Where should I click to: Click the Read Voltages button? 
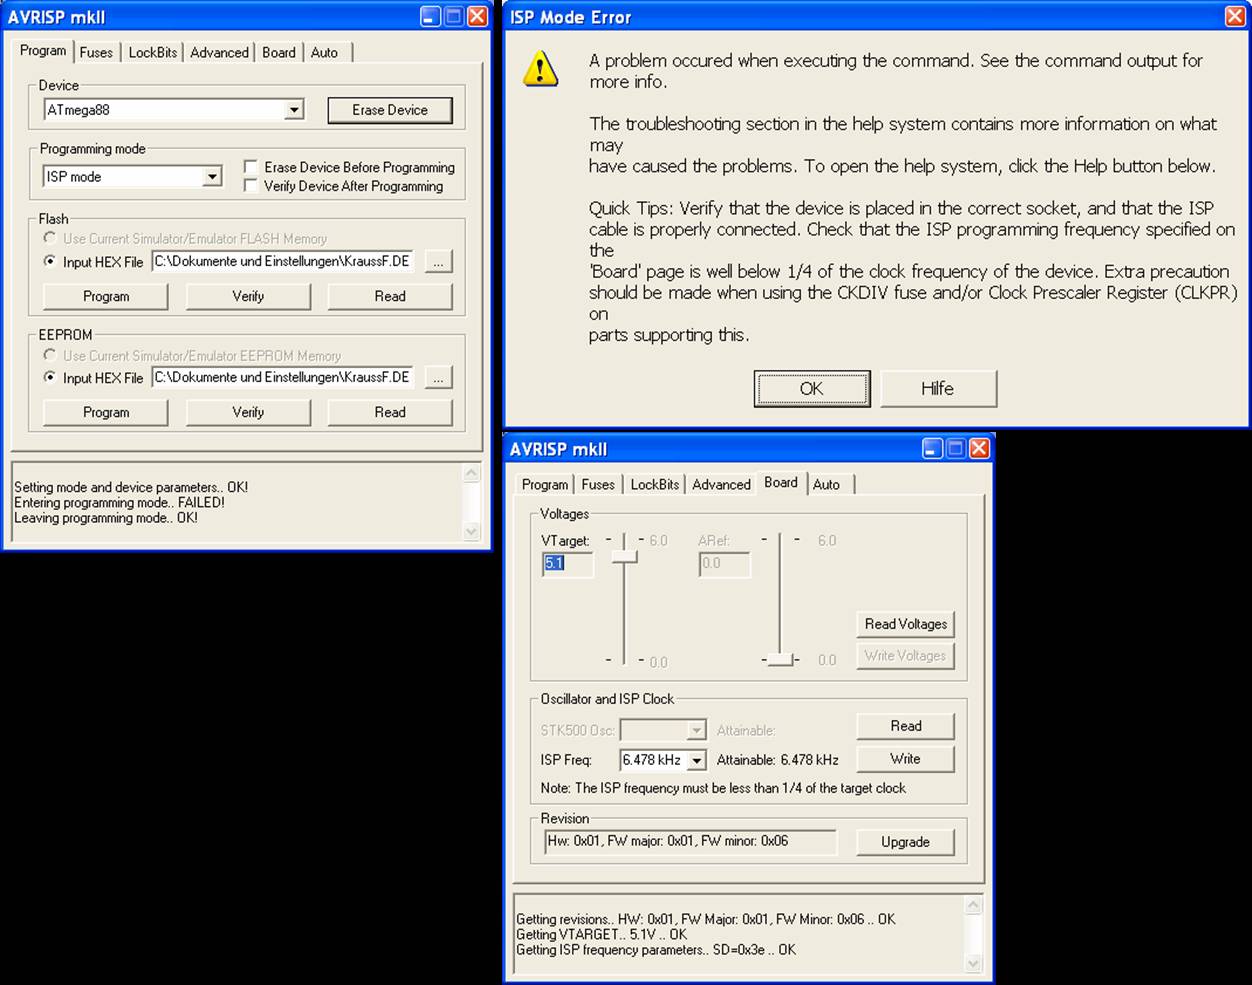pos(906,624)
